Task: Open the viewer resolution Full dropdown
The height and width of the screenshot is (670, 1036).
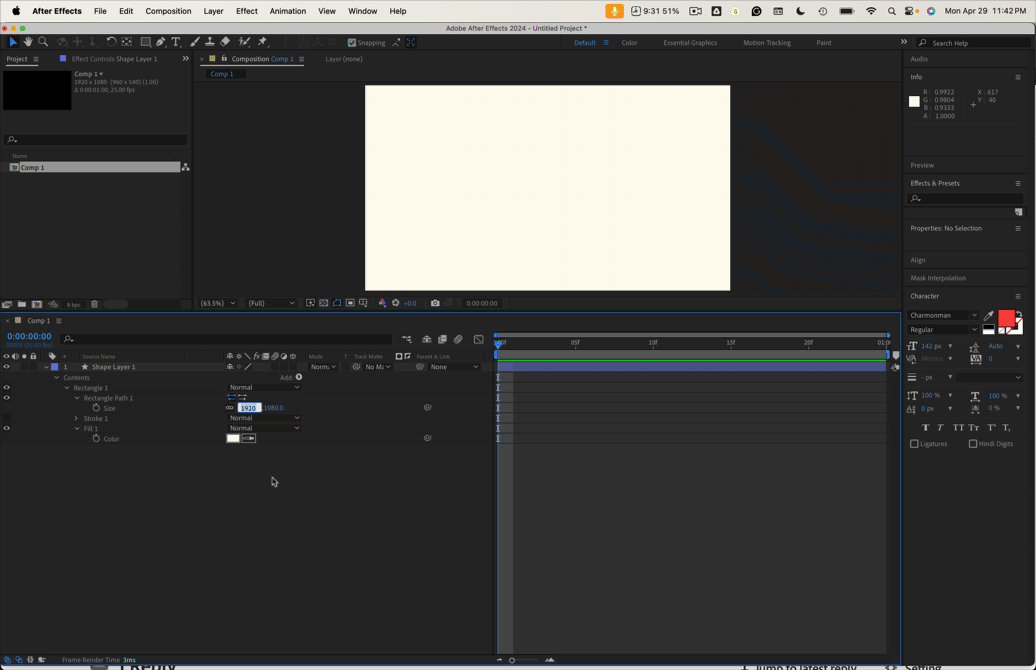Action: (271, 303)
